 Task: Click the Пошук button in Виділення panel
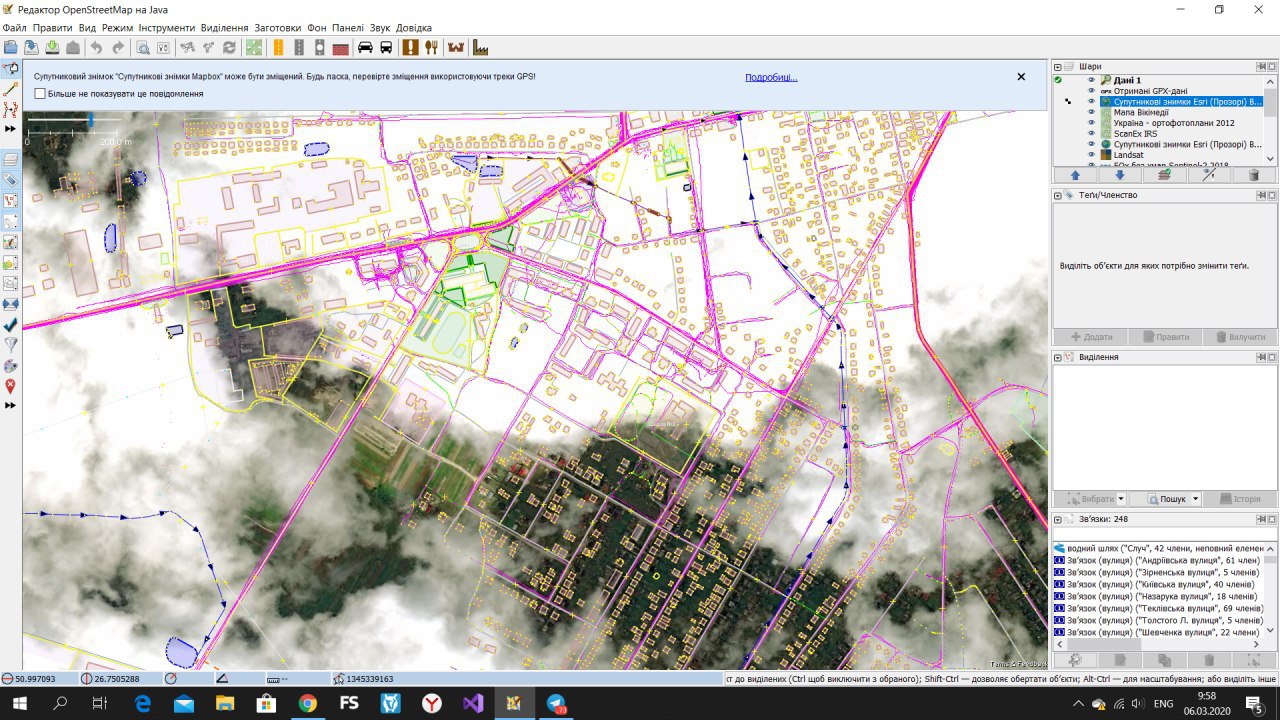point(1164,498)
